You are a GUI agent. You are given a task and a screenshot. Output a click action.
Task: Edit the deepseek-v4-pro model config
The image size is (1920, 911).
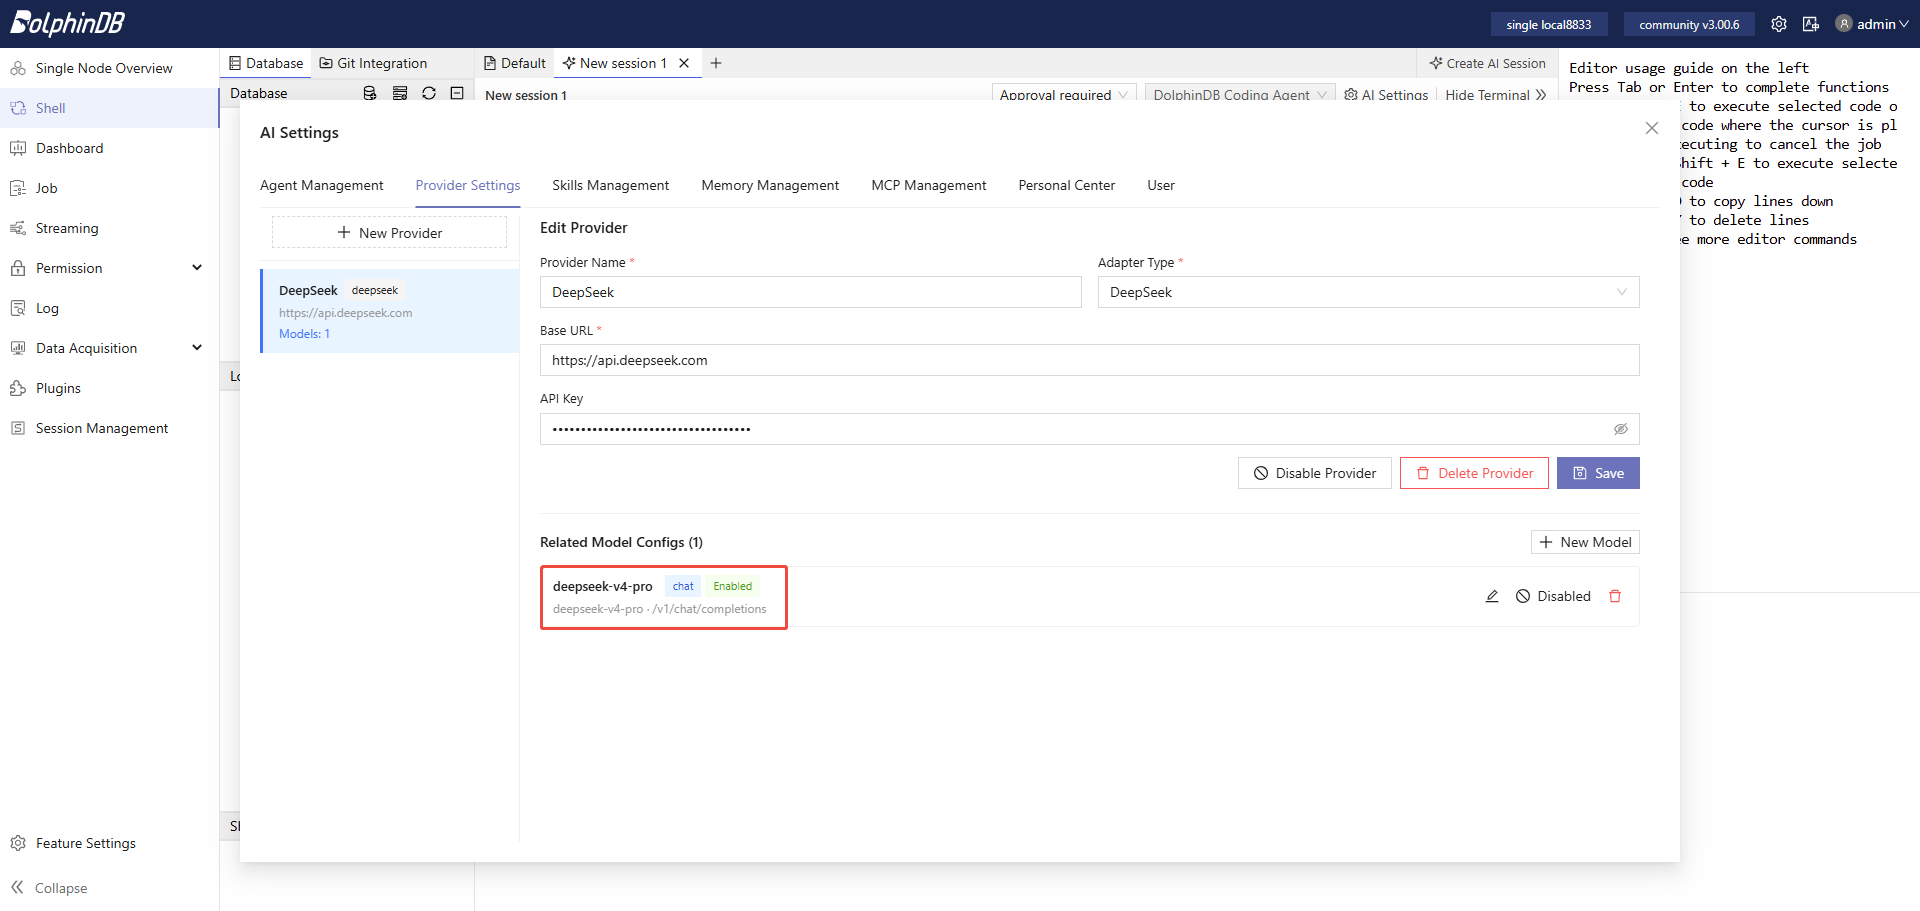pyautogui.click(x=1492, y=596)
